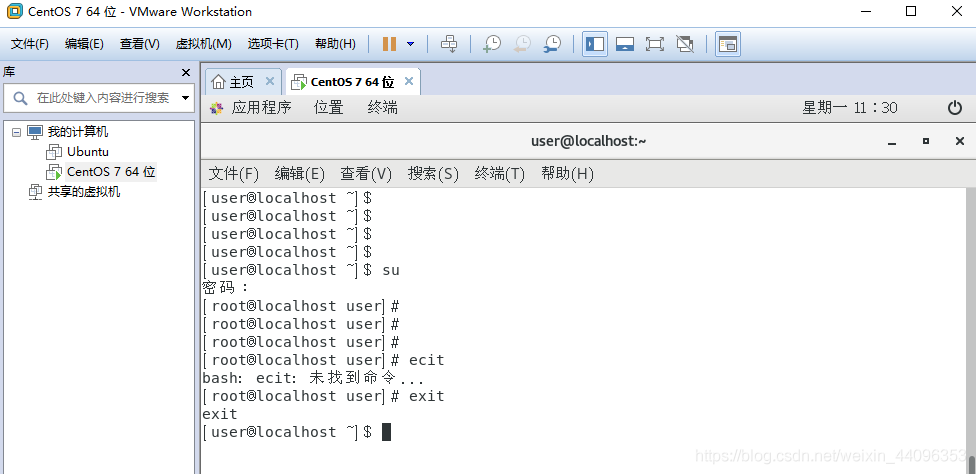Image resolution: width=976 pixels, height=474 pixels.
Task: Open terminal 帮助(H) menu
Action: click(567, 174)
